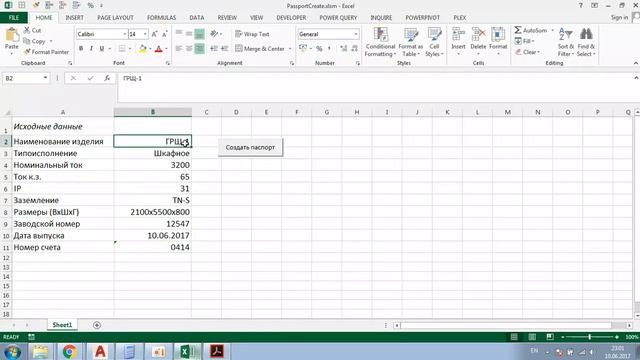Open the font size 14 dropdown
Screen dimensions: 640x360
point(145,34)
